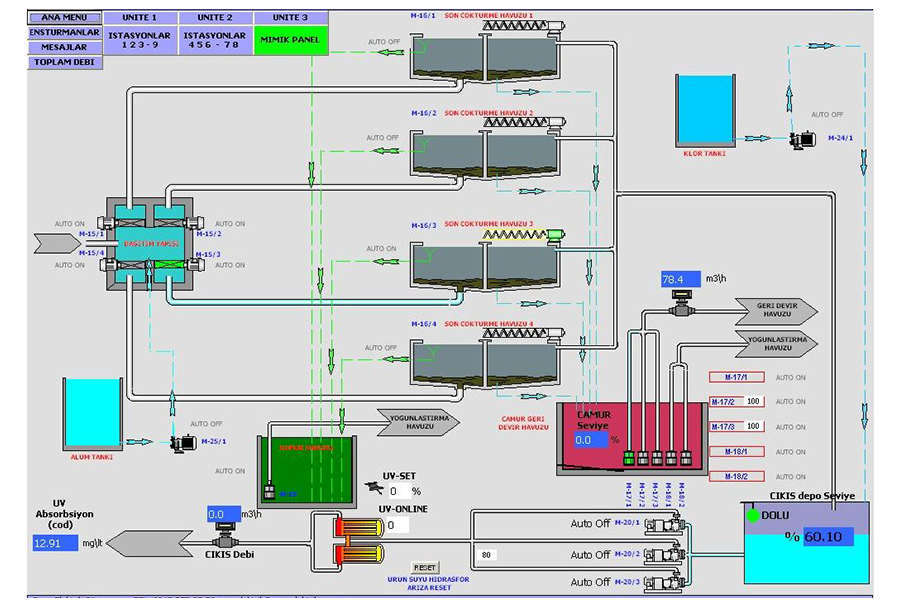Click Auto Off status for M-20/3
900x607 pixels.
point(590,582)
